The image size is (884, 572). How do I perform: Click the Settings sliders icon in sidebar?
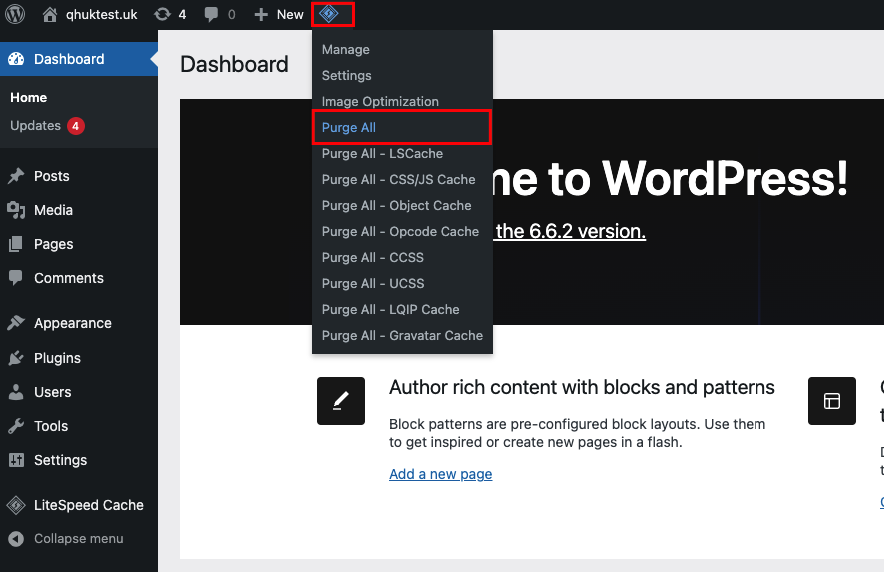[16, 460]
